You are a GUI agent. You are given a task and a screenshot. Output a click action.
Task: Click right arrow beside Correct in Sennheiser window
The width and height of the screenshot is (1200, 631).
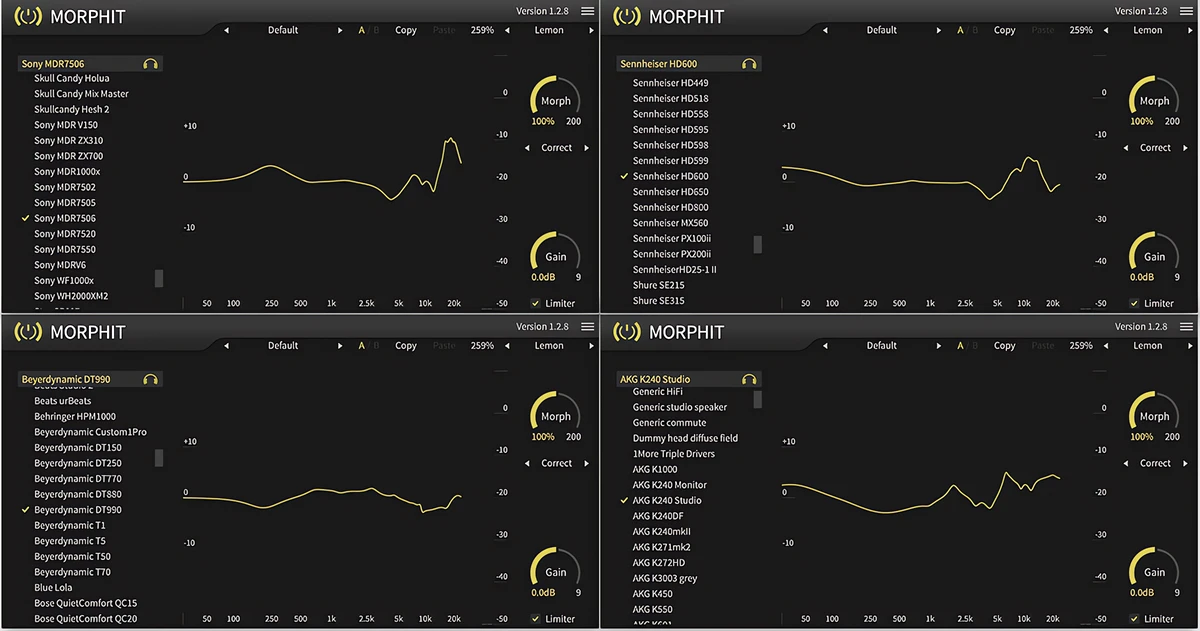pos(1184,148)
